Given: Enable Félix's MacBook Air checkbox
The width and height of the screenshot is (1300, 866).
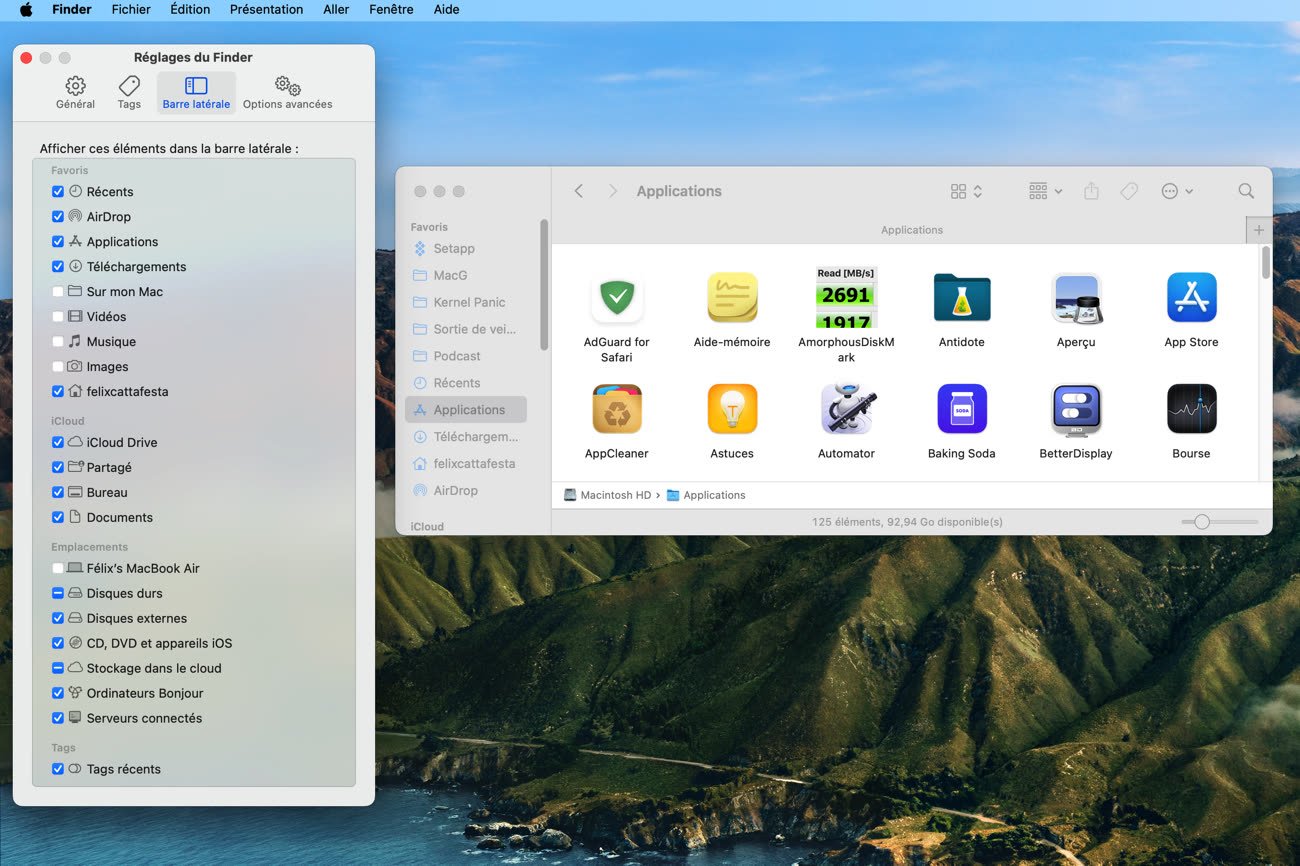Looking at the screenshot, I should coord(58,568).
